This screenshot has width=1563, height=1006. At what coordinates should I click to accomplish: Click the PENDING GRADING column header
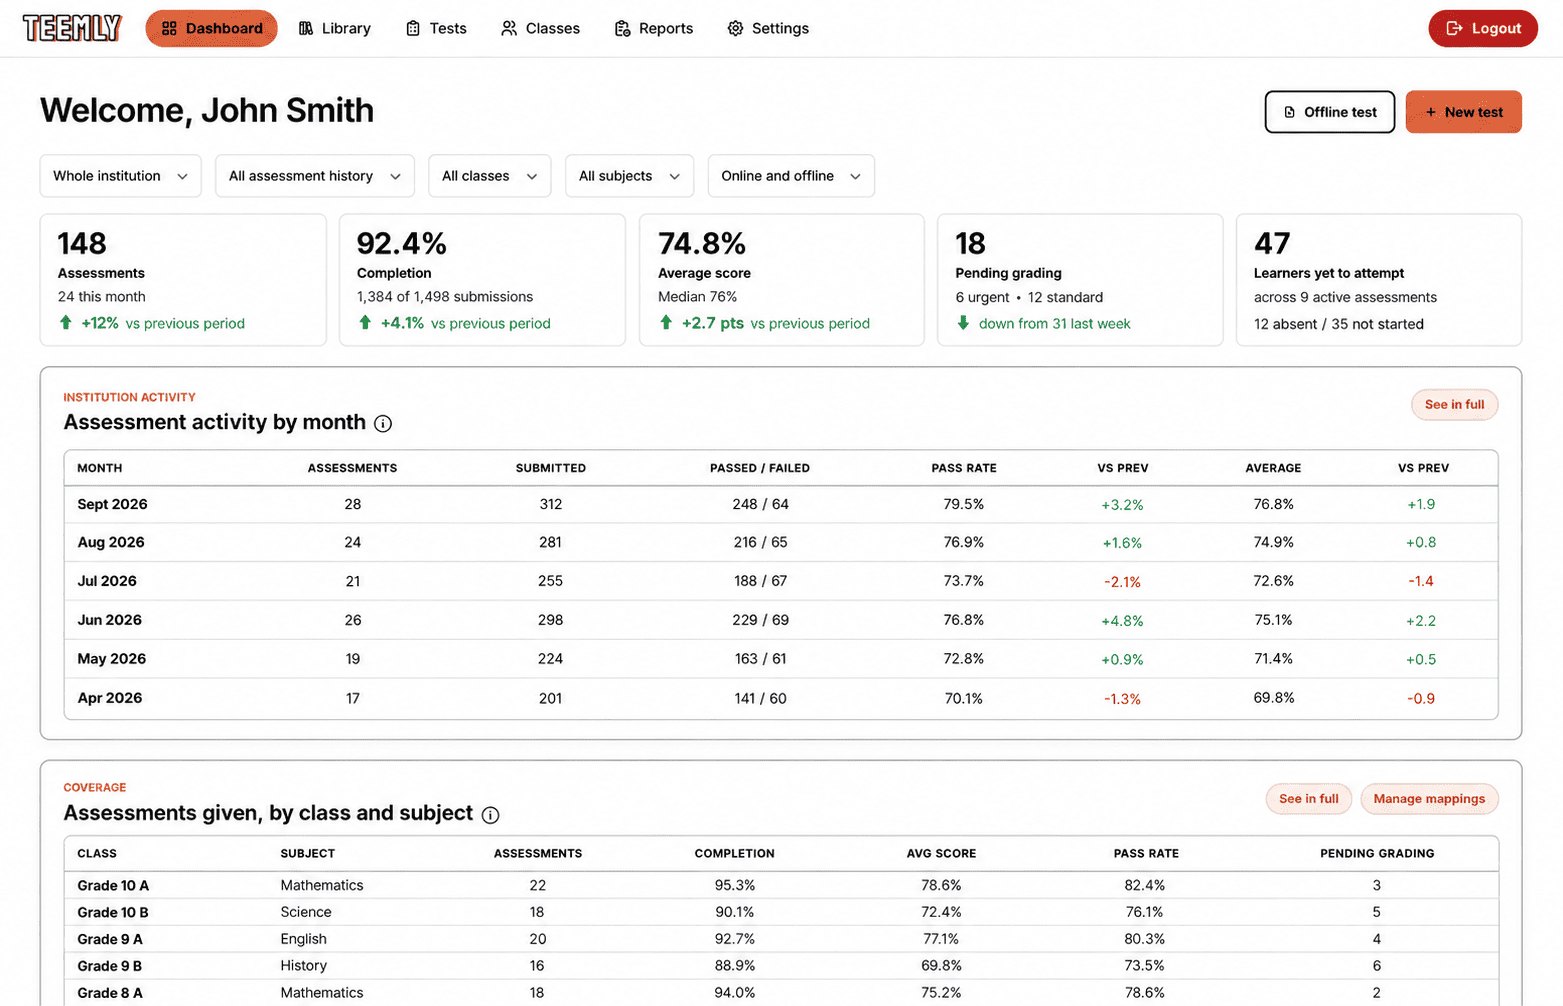click(x=1377, y=854)
